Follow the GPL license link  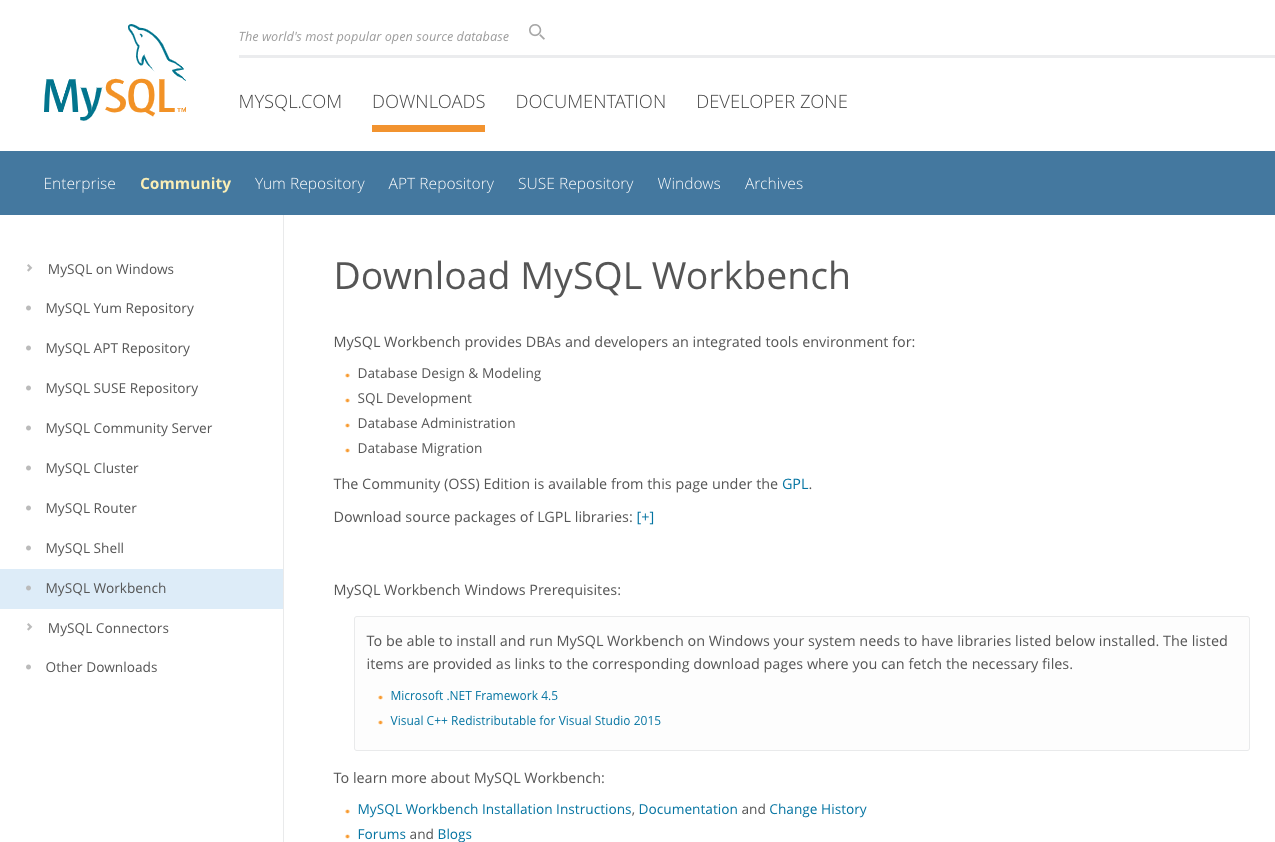point(795,484)
